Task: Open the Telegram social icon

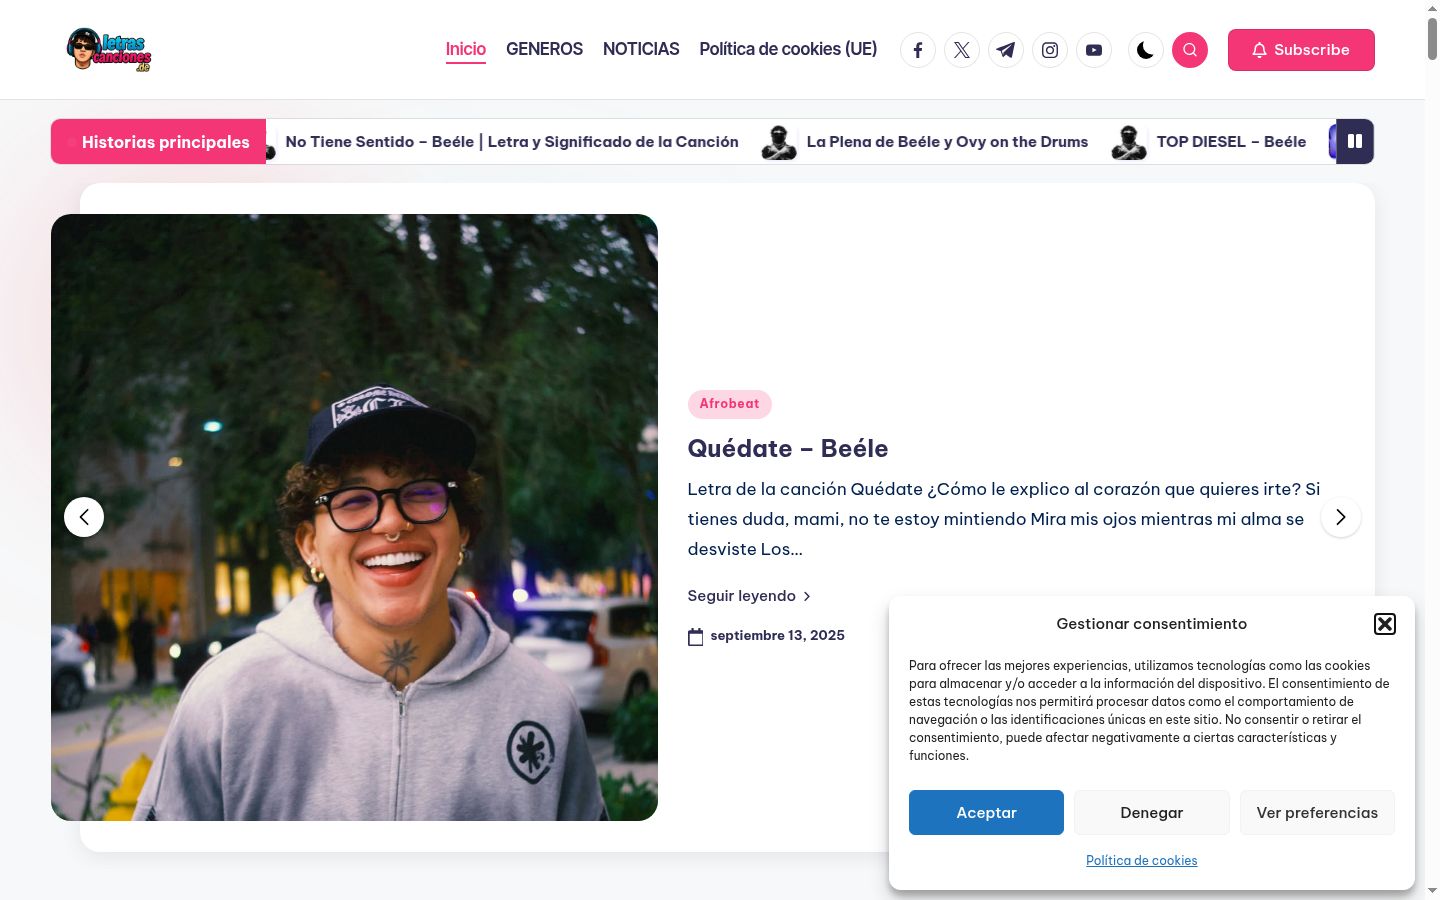Action: [x=1006, y=50]
